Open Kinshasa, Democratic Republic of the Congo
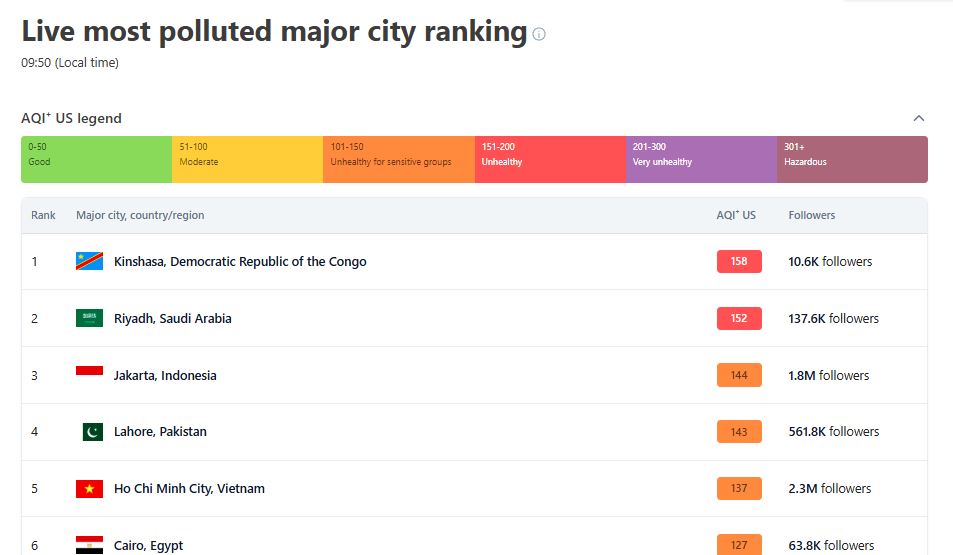Screen dimensions: 953x555 coord(240,261)
